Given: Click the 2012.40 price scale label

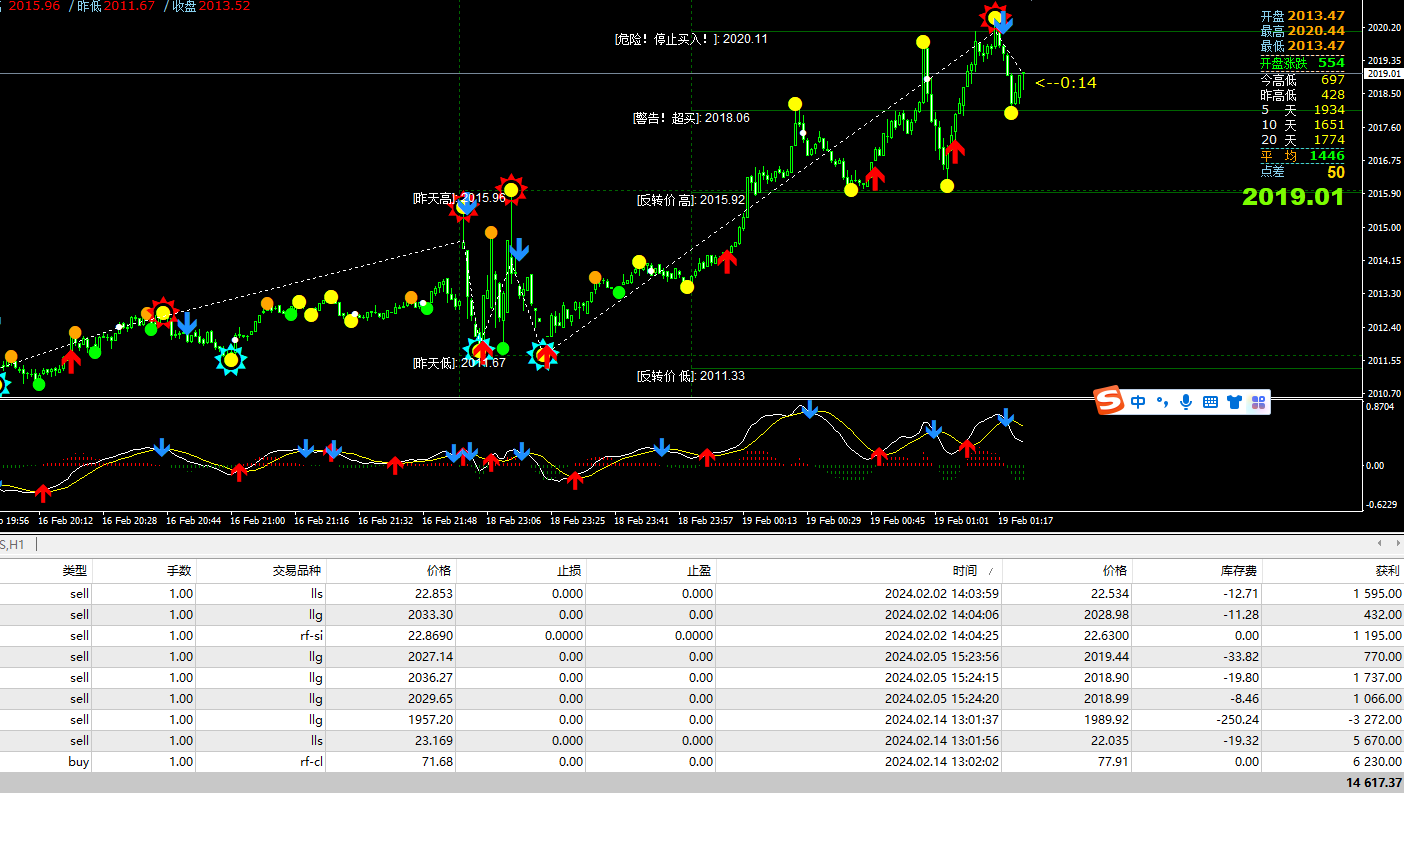Looking at the screenshot, I should 1384,328.
